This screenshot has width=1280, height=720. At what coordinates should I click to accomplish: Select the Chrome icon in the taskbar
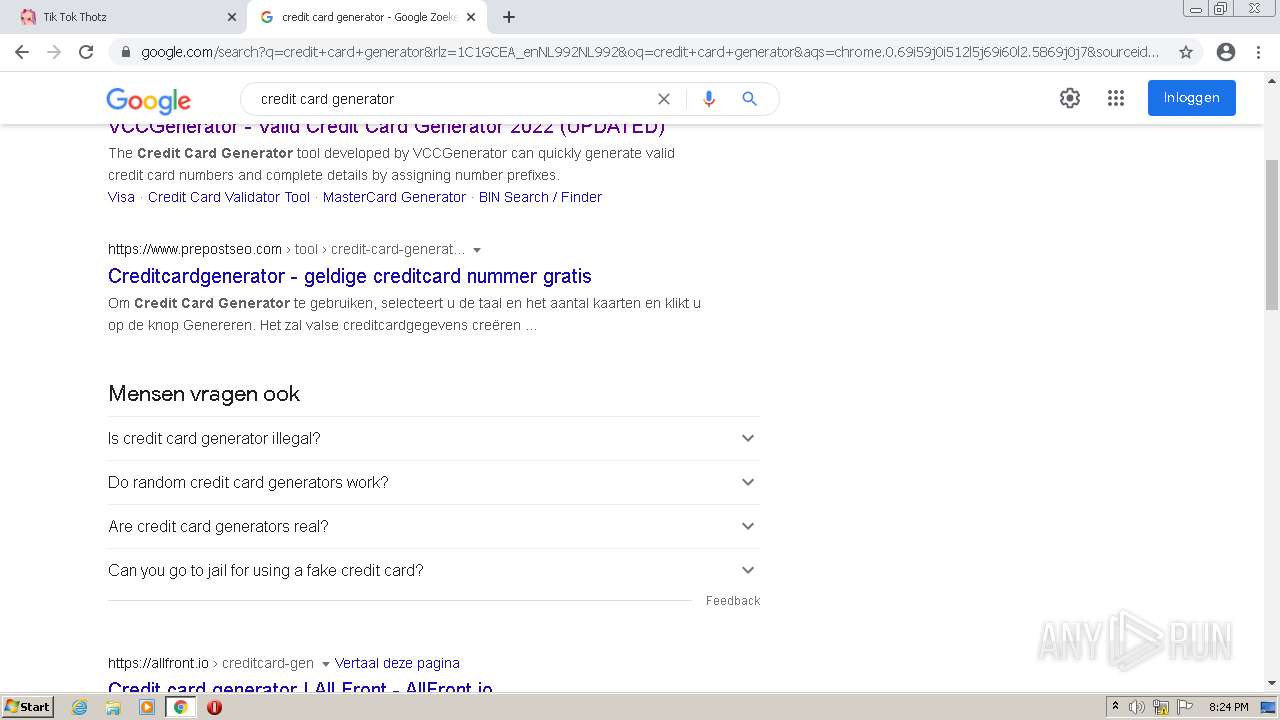click(x=181, y=707)
